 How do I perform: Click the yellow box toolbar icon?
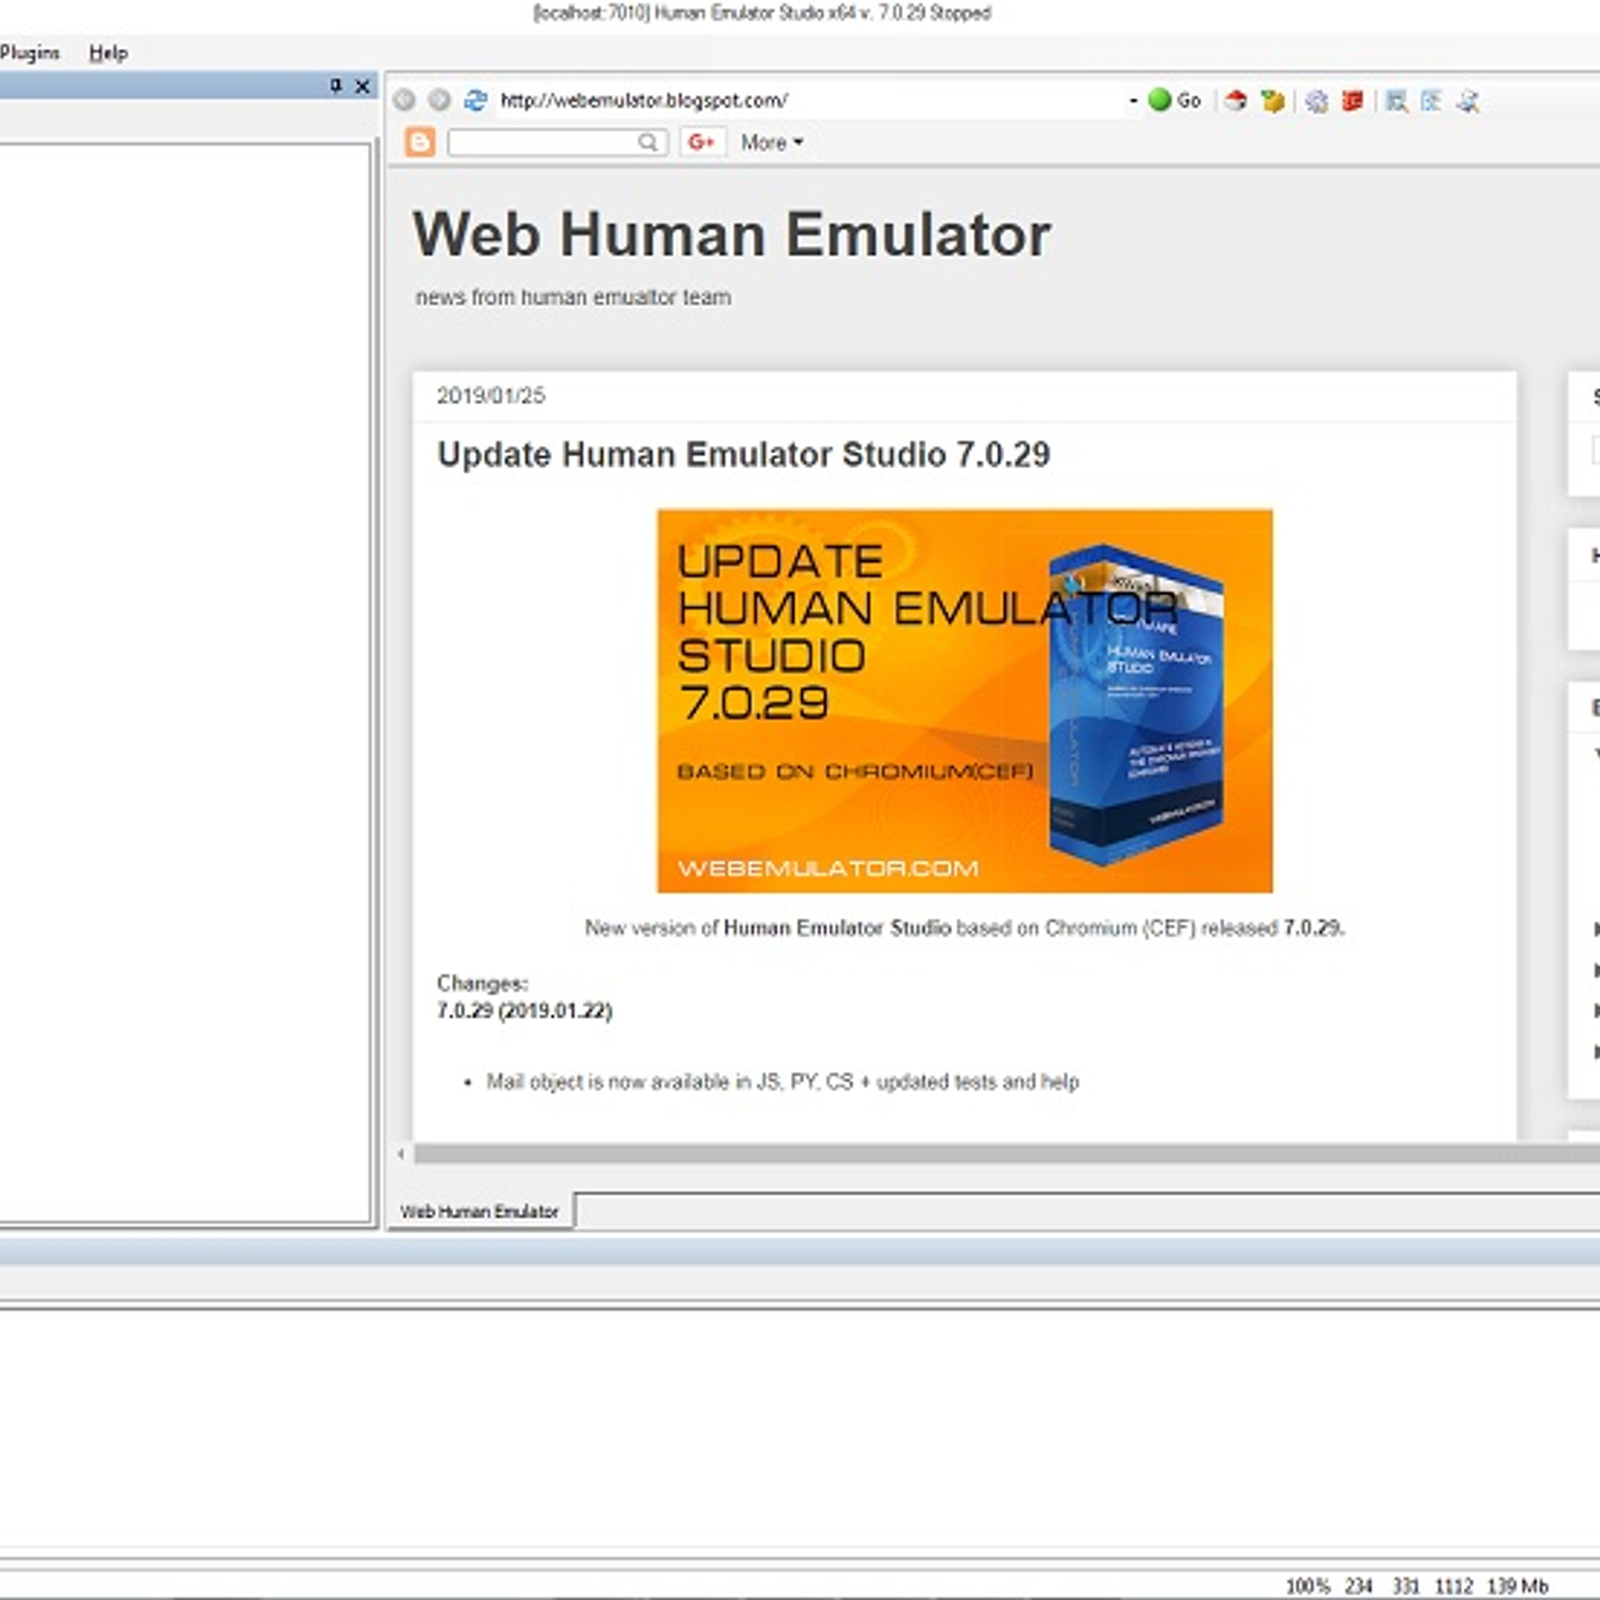point(1272,100)
